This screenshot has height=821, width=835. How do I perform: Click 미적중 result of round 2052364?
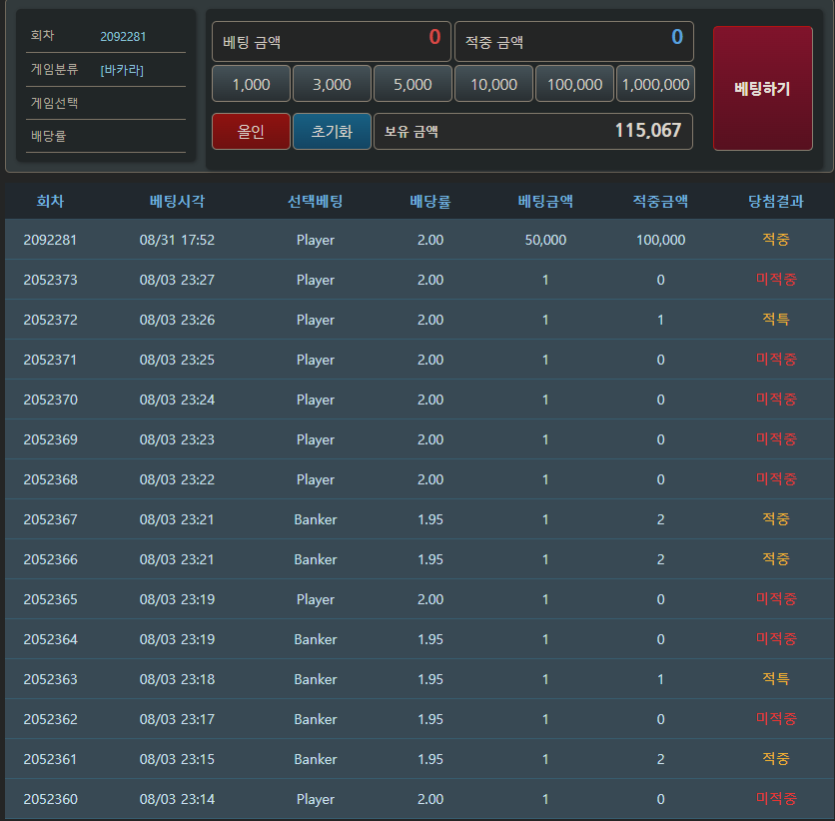click(x=776, y=639)
